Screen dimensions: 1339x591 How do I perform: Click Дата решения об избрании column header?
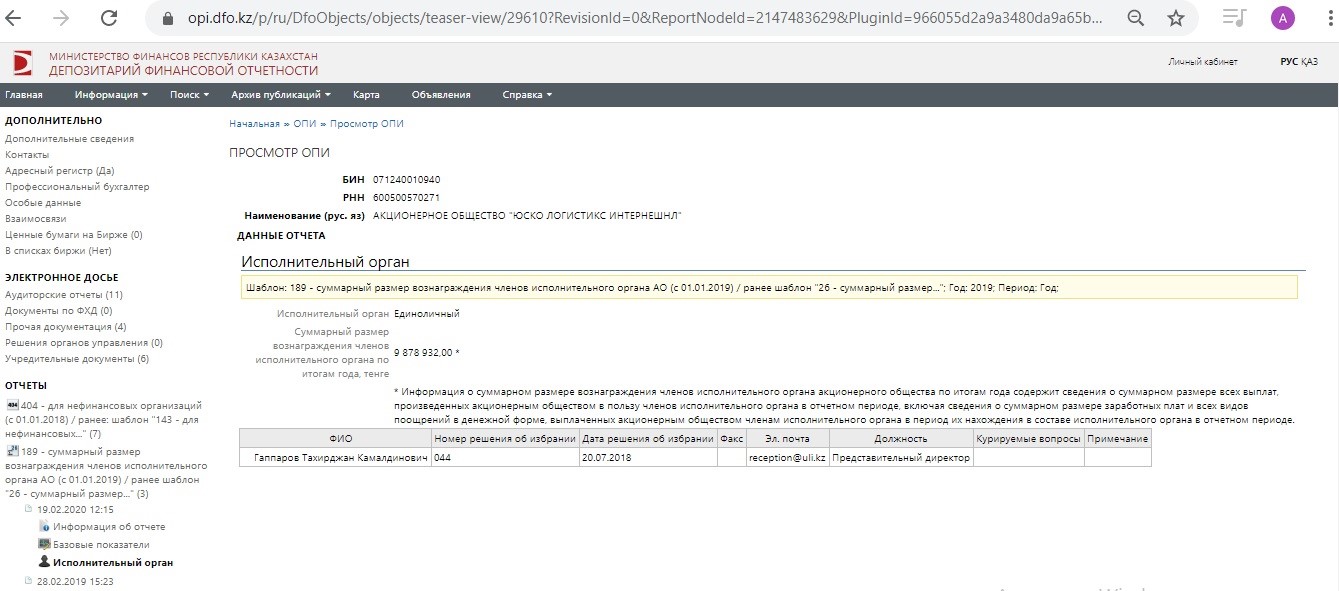point(648,439)
